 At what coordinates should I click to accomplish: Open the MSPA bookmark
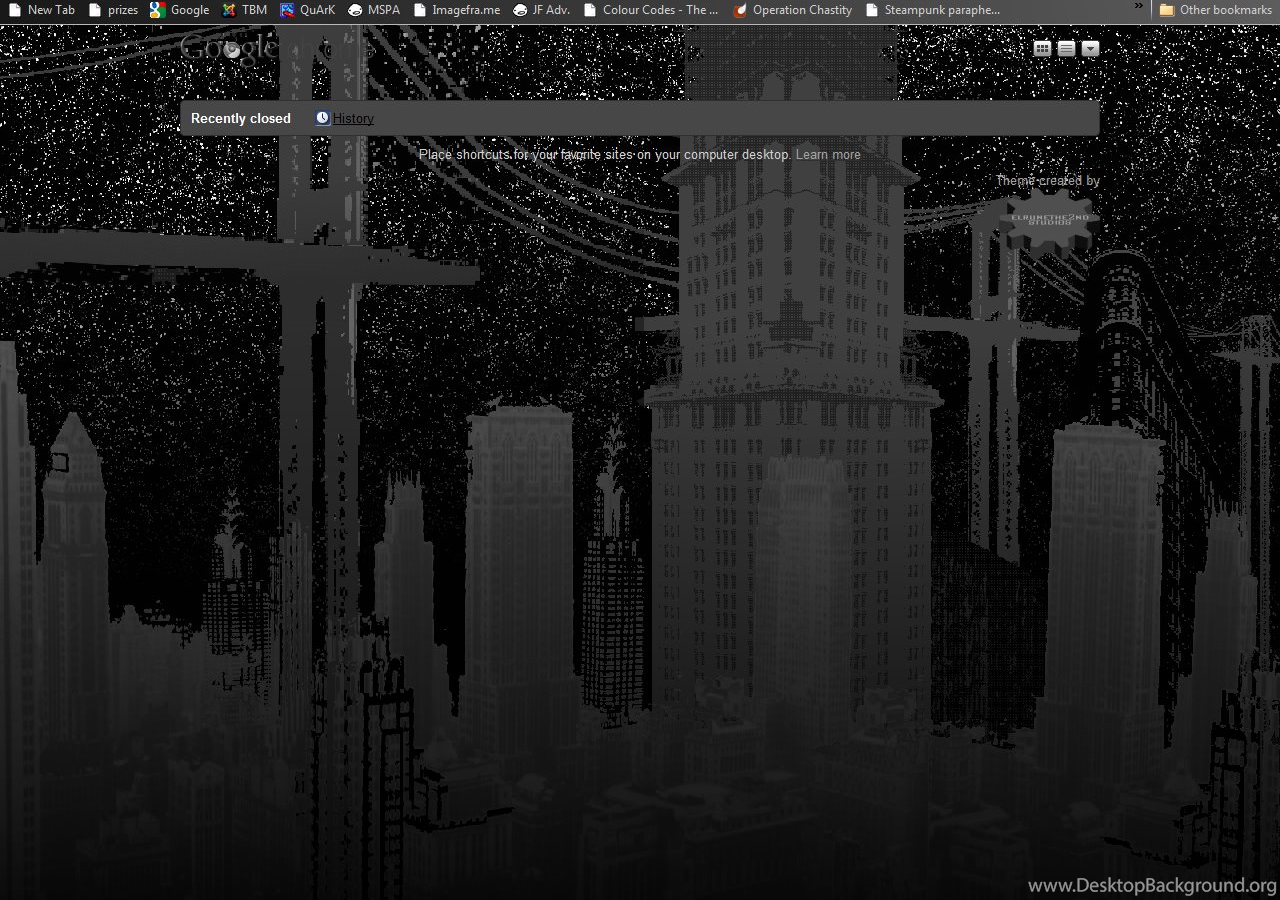click(374, 10)
